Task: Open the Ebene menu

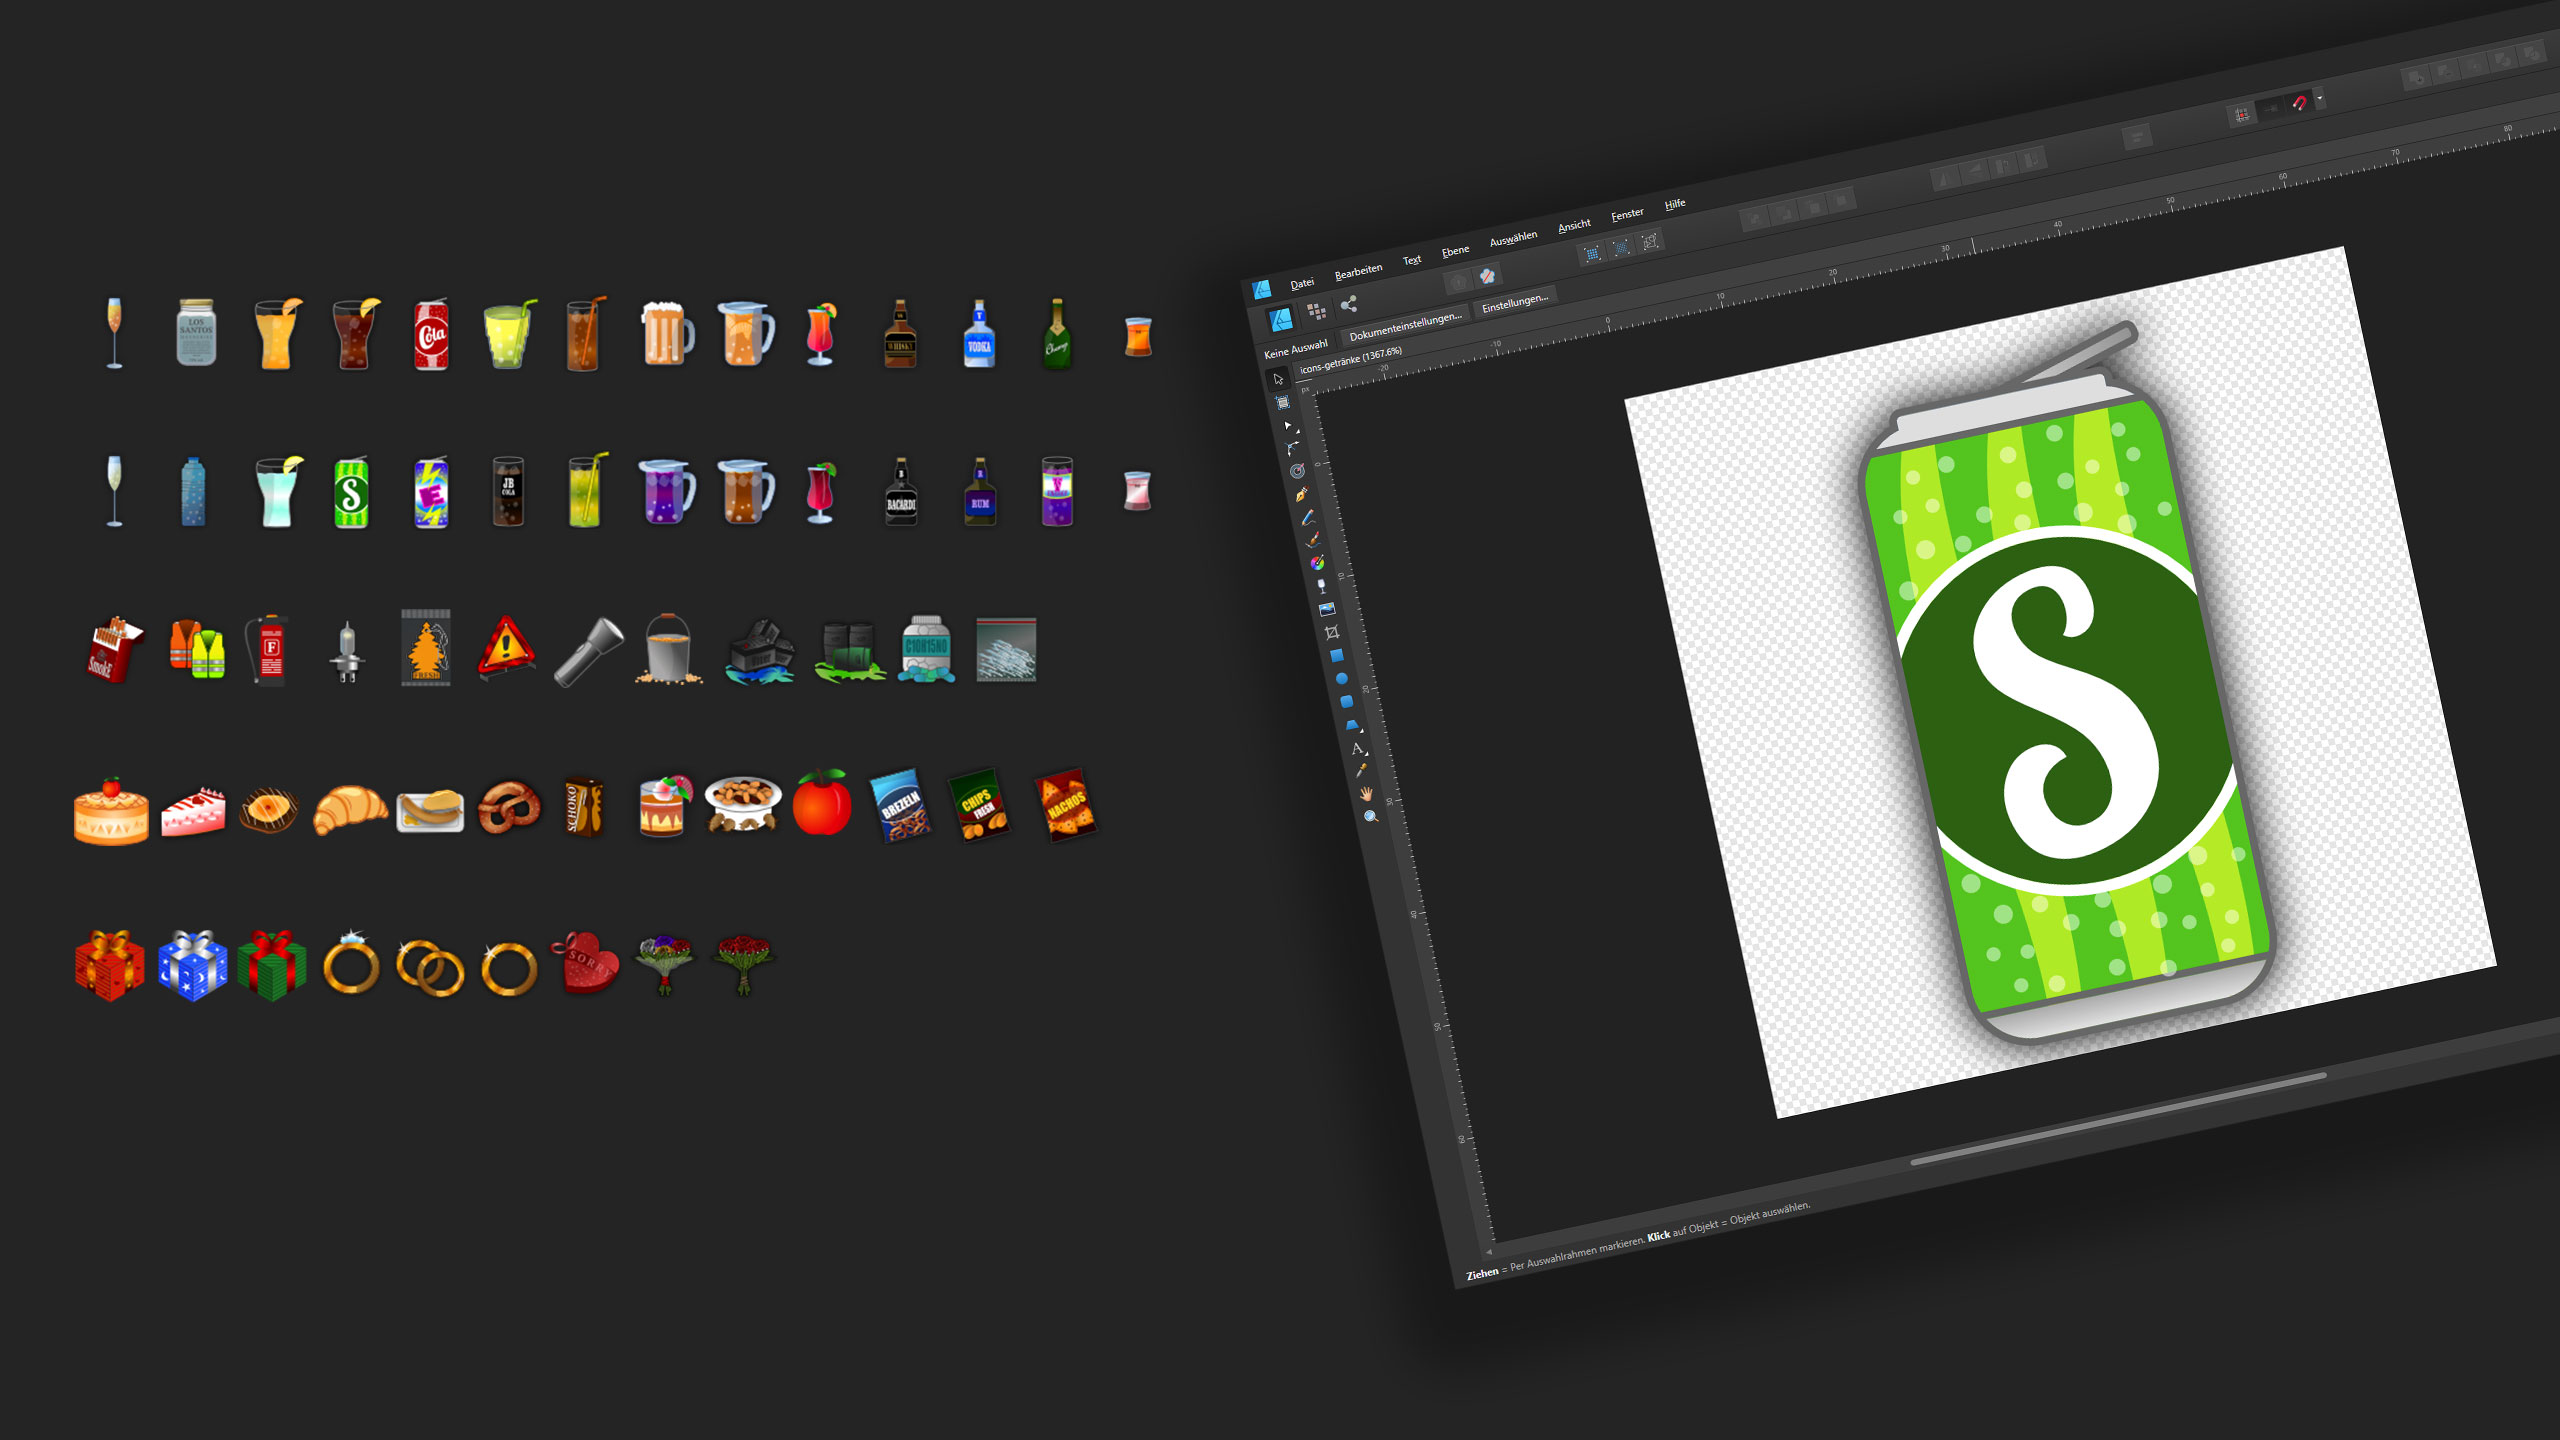Action: [1455, 251]
